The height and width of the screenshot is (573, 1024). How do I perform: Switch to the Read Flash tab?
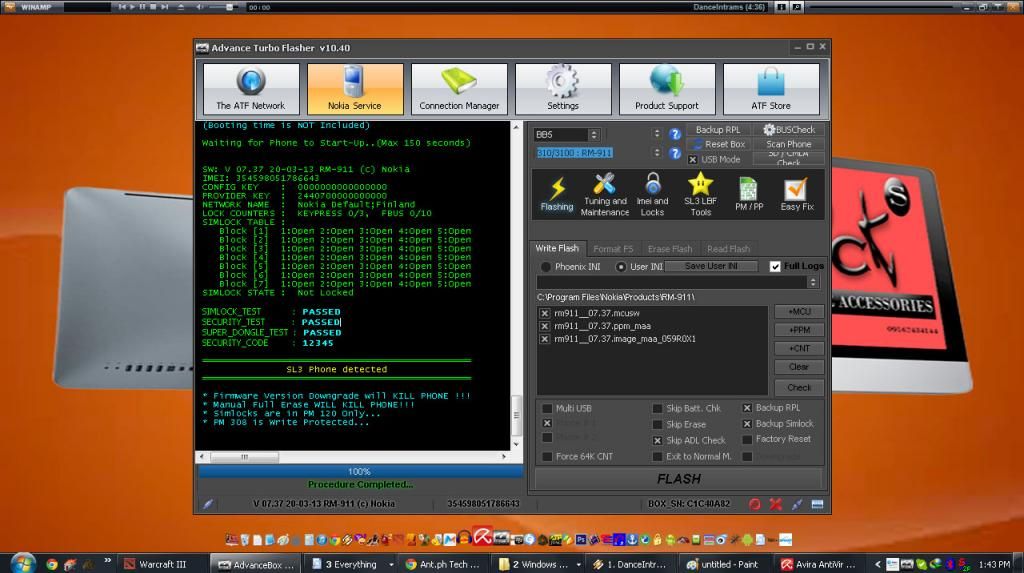click(x=728, y=248)
